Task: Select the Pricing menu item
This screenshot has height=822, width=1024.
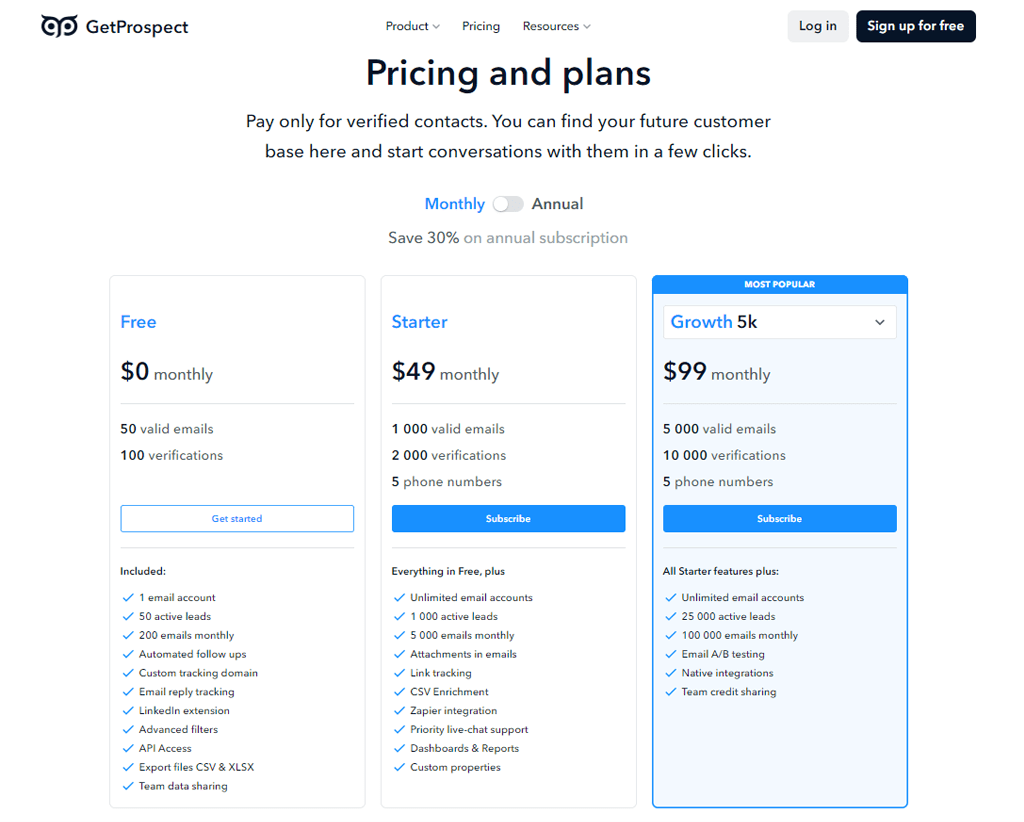Action: click(x=481, y=26)
